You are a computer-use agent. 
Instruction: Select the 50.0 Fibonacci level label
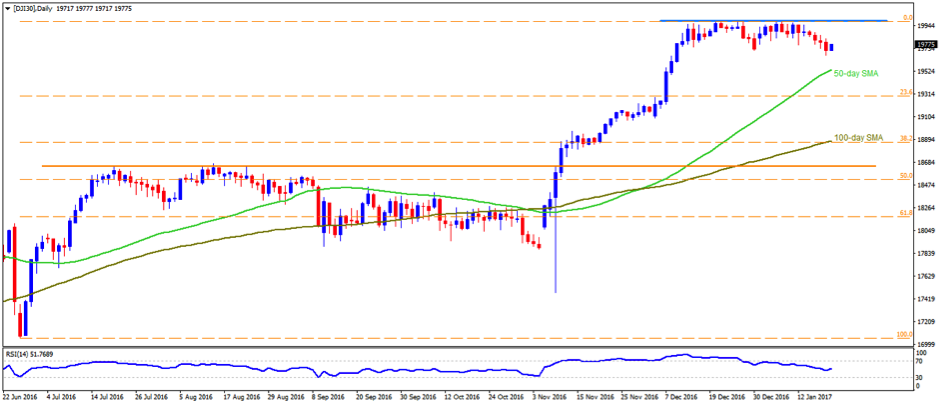903,176
